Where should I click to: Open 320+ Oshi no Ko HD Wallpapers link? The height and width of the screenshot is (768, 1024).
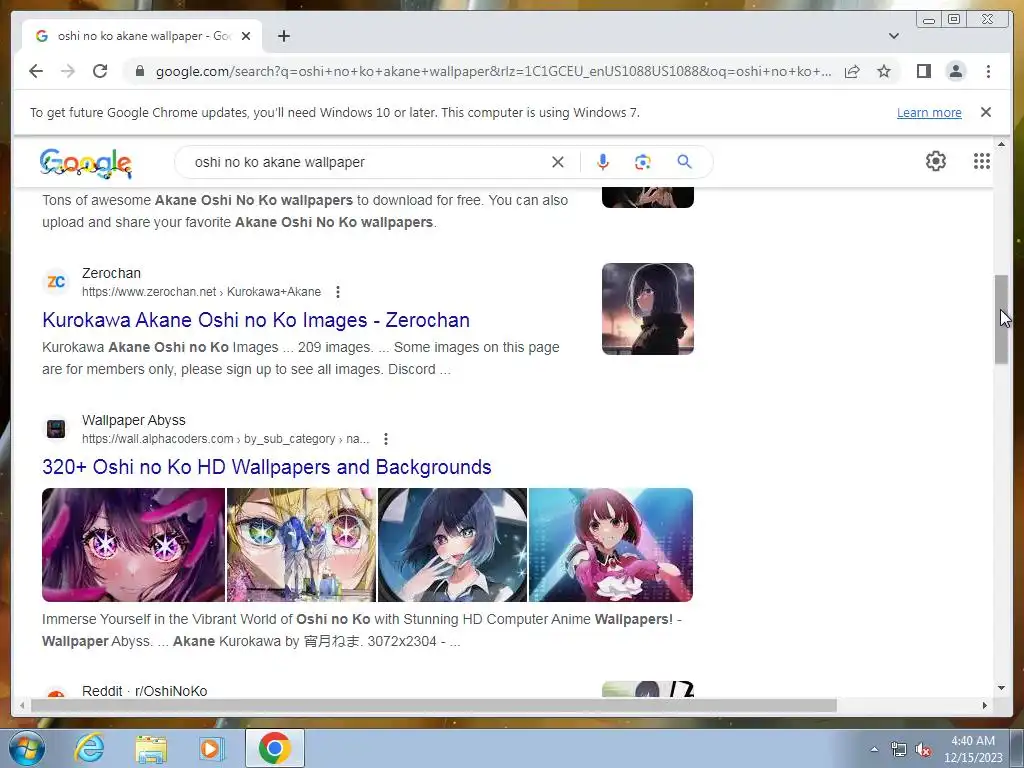[266, 467]
